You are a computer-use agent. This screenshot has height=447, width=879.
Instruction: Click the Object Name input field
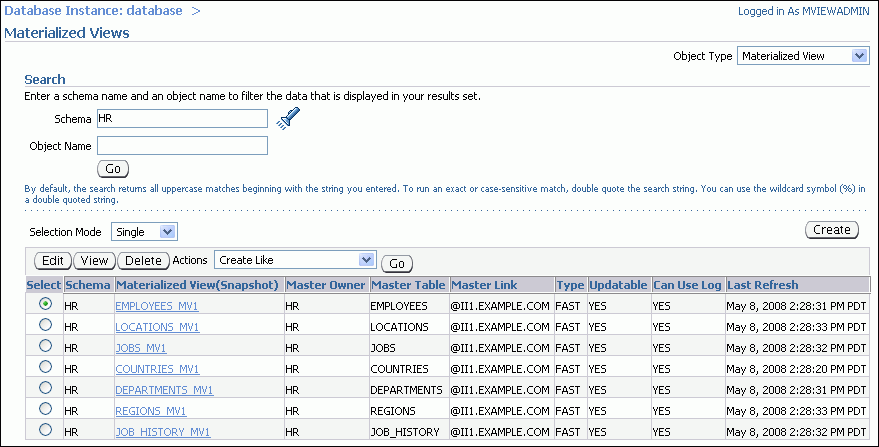(182, 146)
